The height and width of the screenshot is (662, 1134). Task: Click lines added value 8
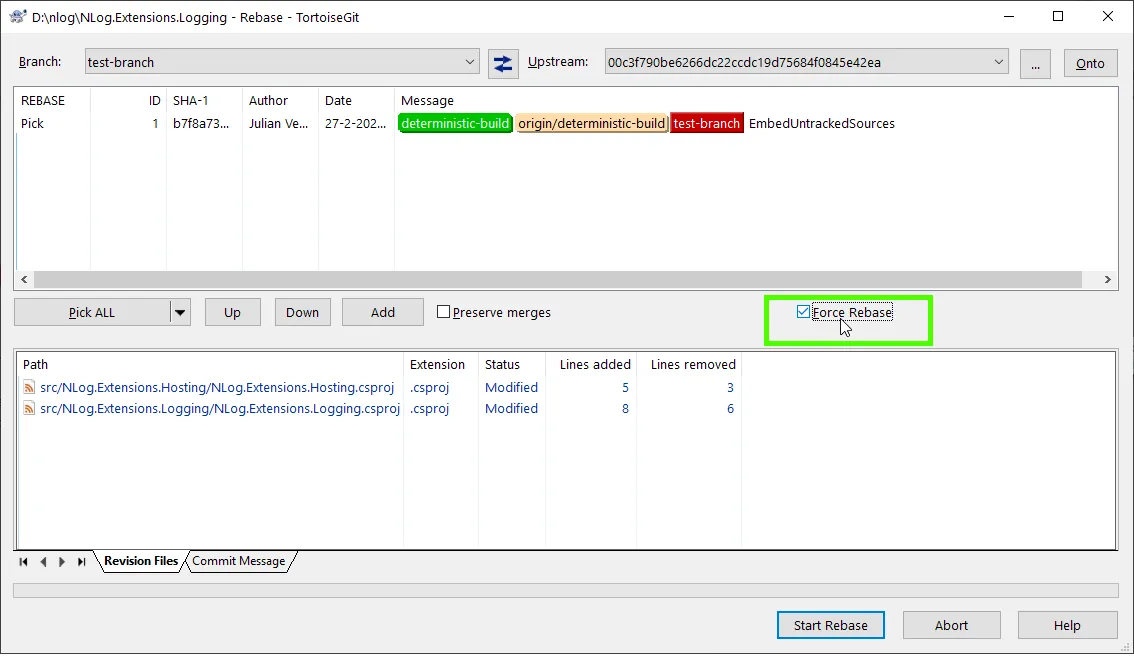[x=625, y=409]
